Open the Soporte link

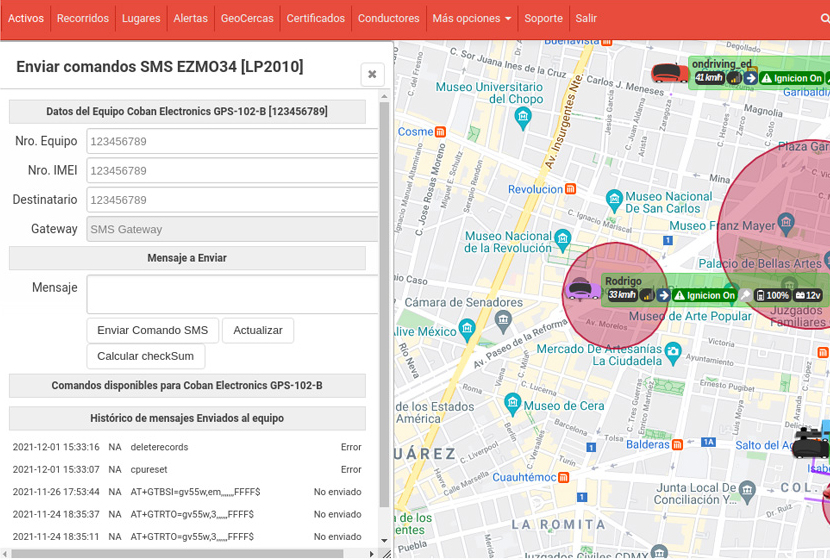[543, 19]
